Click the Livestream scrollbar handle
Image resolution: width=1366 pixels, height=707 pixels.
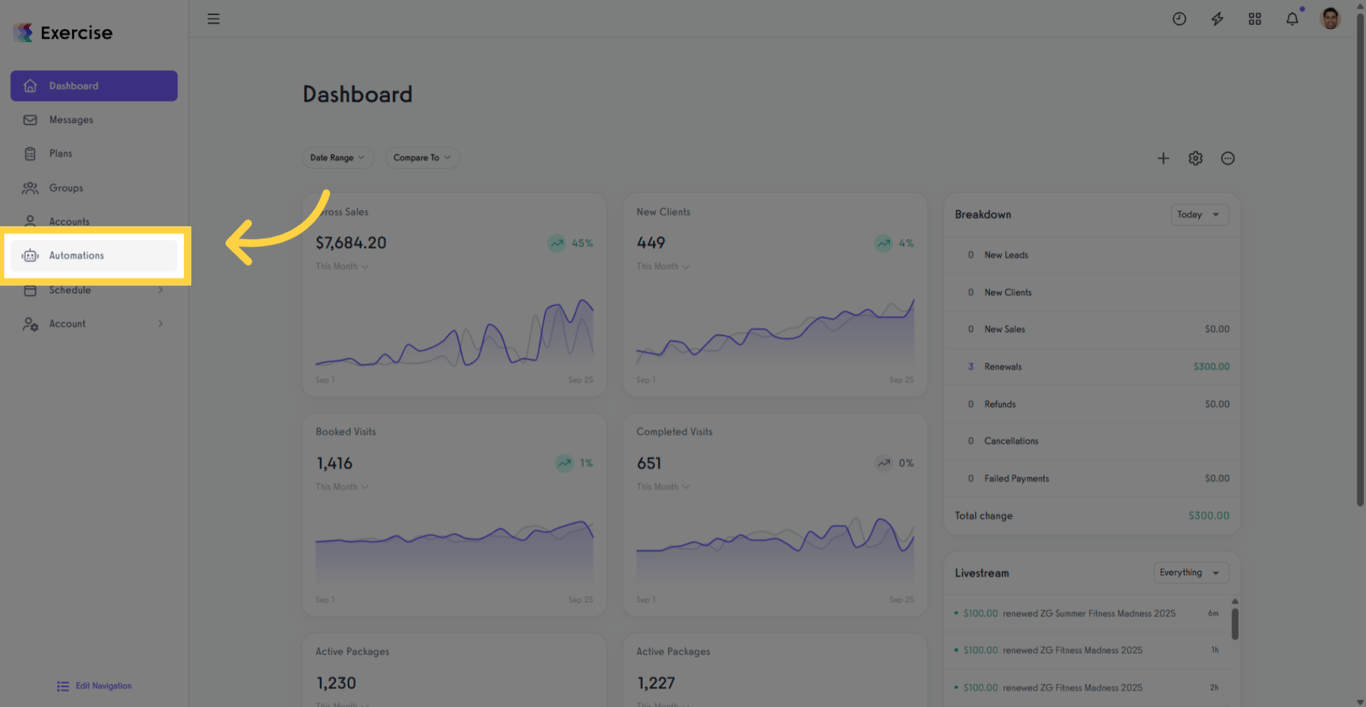[x=1235, y=622]
